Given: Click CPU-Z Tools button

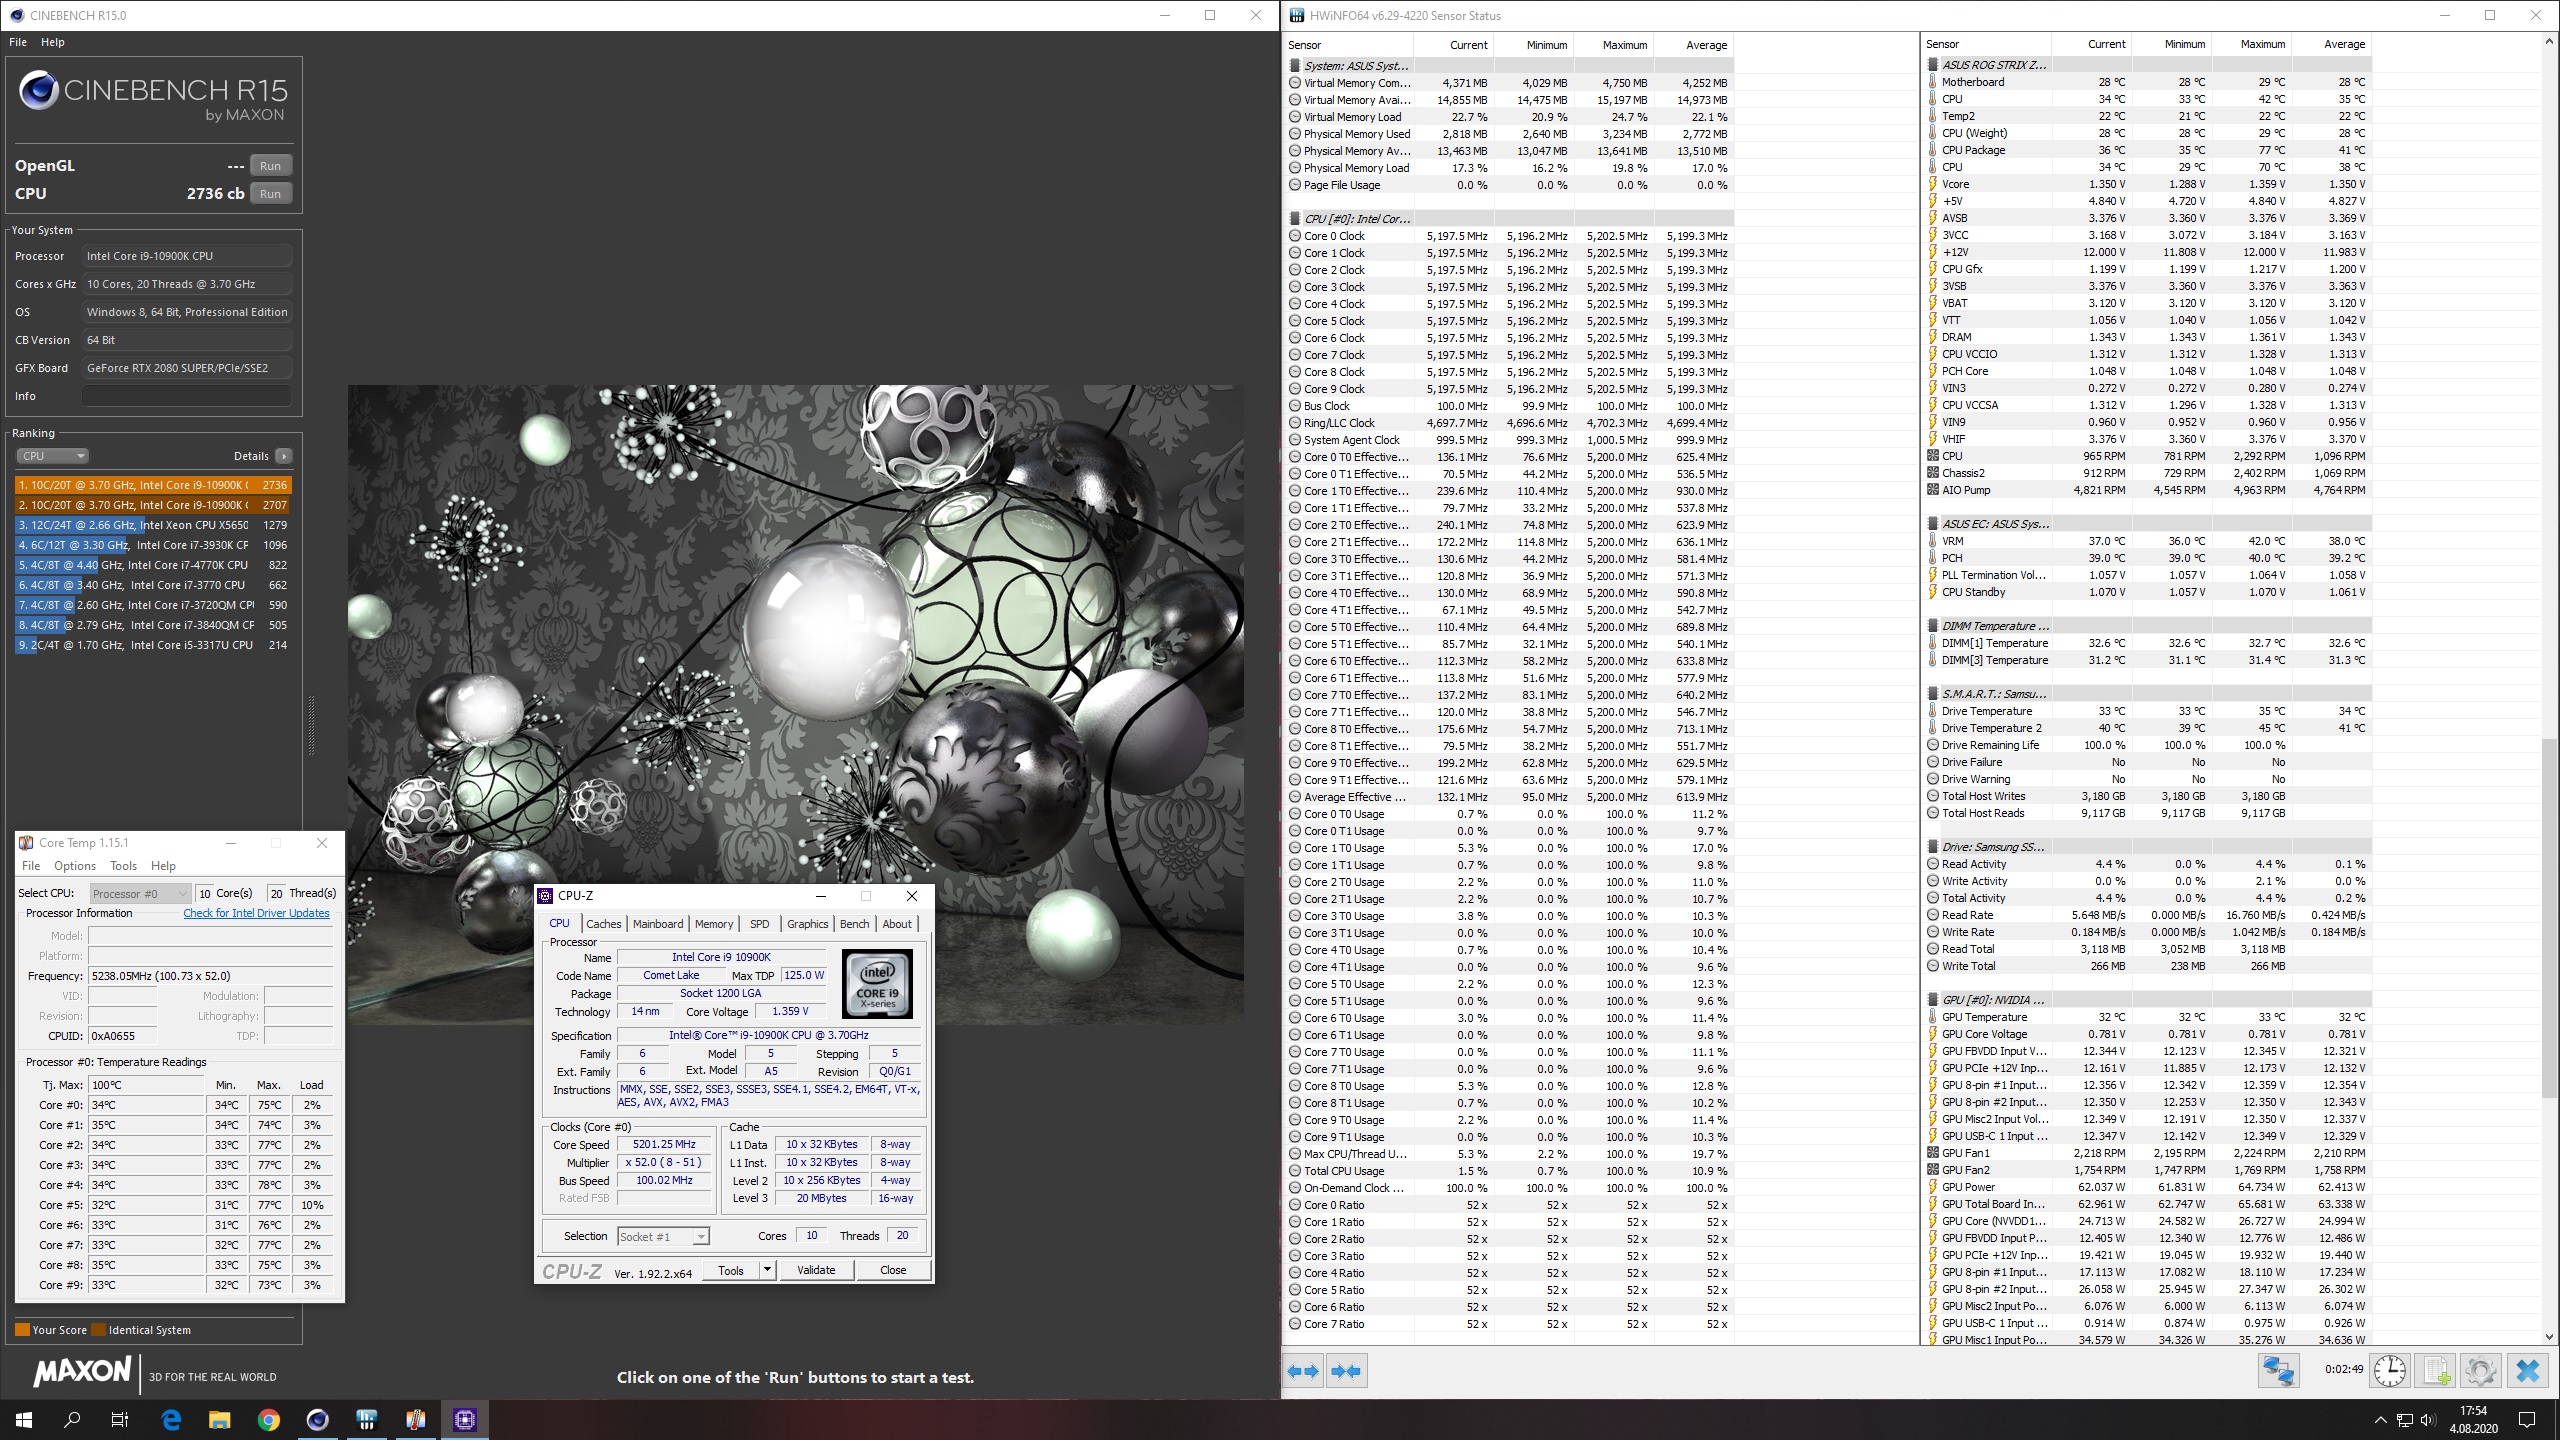Looking at the screenshot, I should (x=731, y=1270).
